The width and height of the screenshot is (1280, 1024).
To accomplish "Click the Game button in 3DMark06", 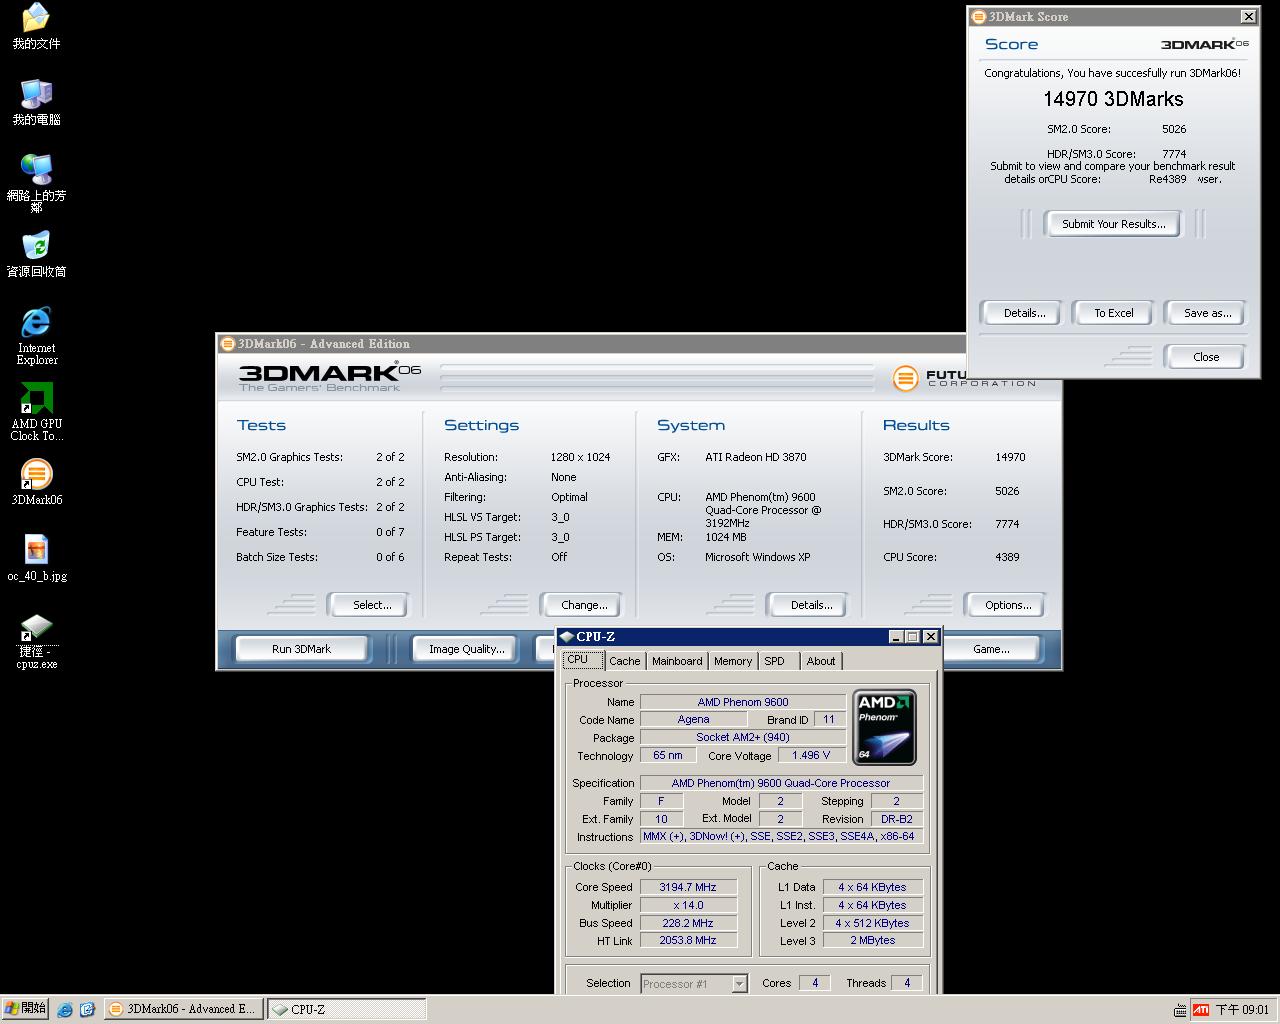I will coord(991,649).
